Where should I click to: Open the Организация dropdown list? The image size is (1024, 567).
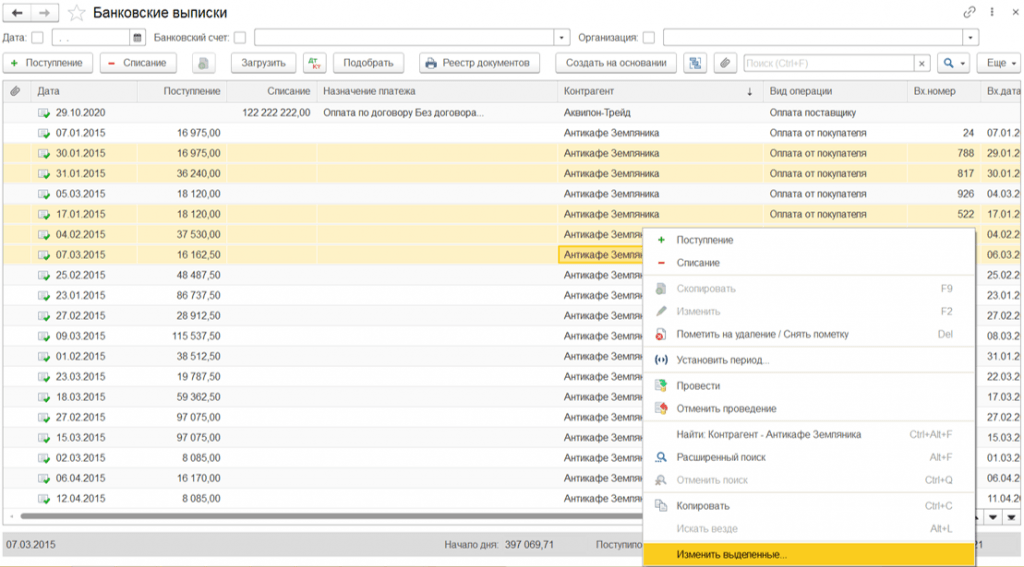point(970,38)
